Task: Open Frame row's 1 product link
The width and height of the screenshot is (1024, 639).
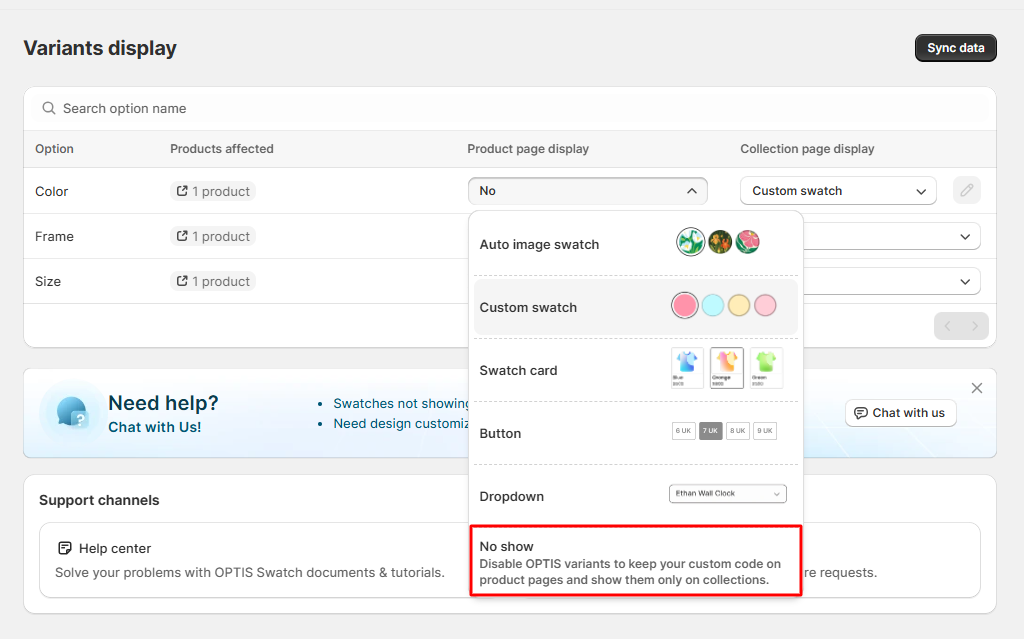Action: [213, 237]
